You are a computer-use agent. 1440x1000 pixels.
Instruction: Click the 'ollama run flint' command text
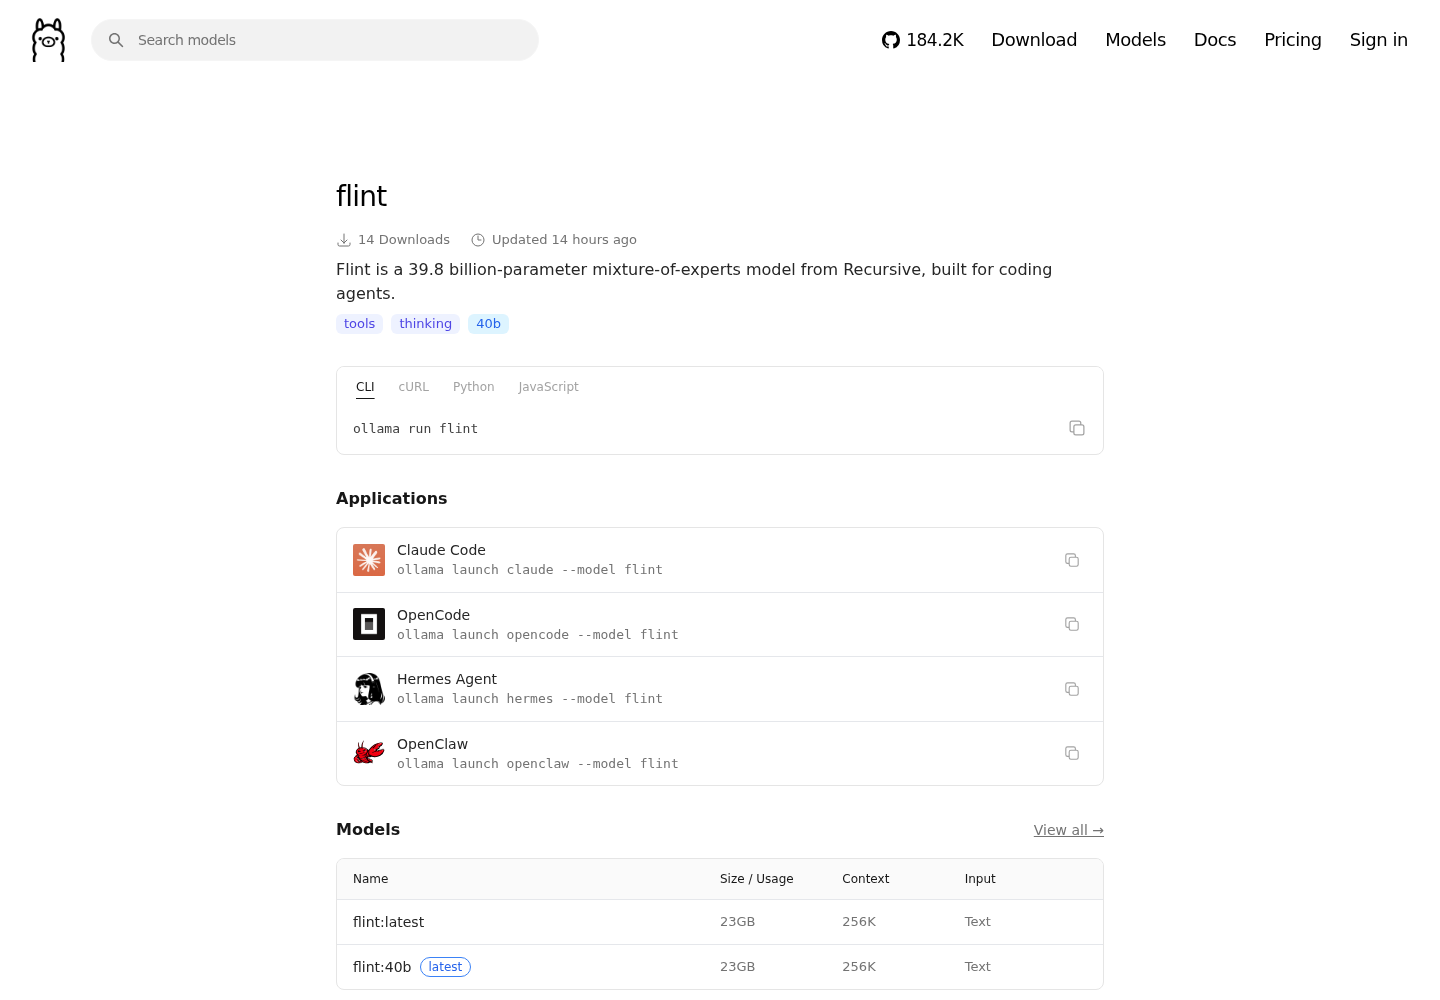(415, 429)
